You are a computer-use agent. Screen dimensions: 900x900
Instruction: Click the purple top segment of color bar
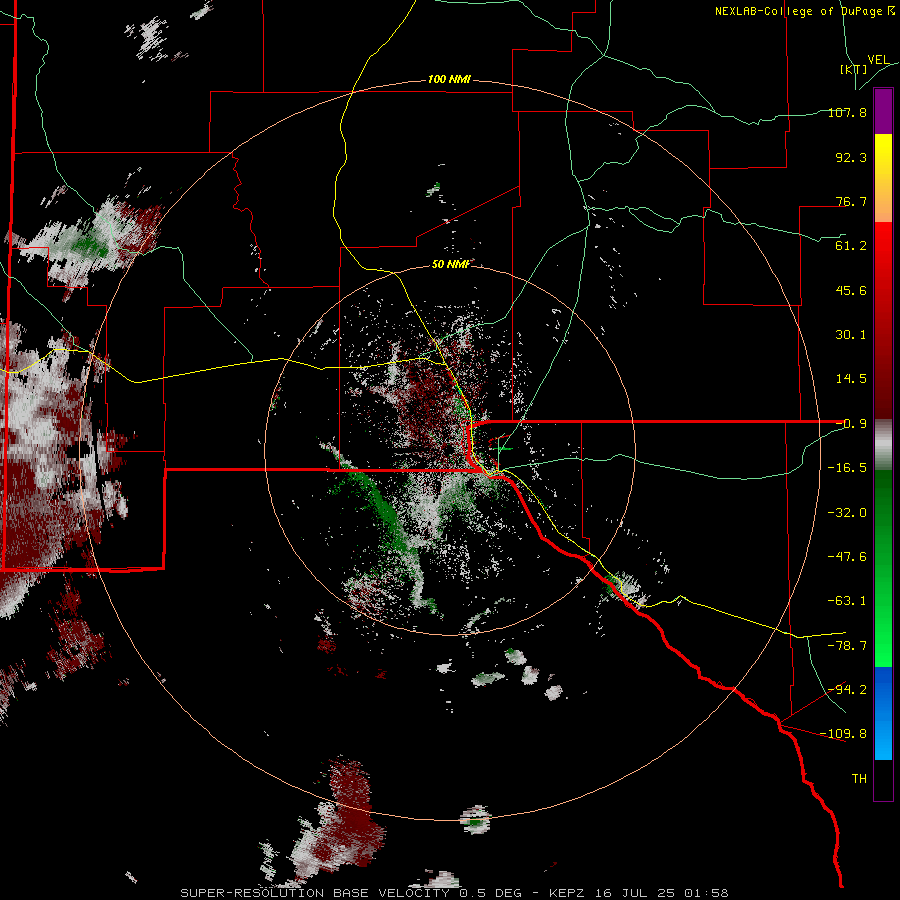(x=883, y=111)
